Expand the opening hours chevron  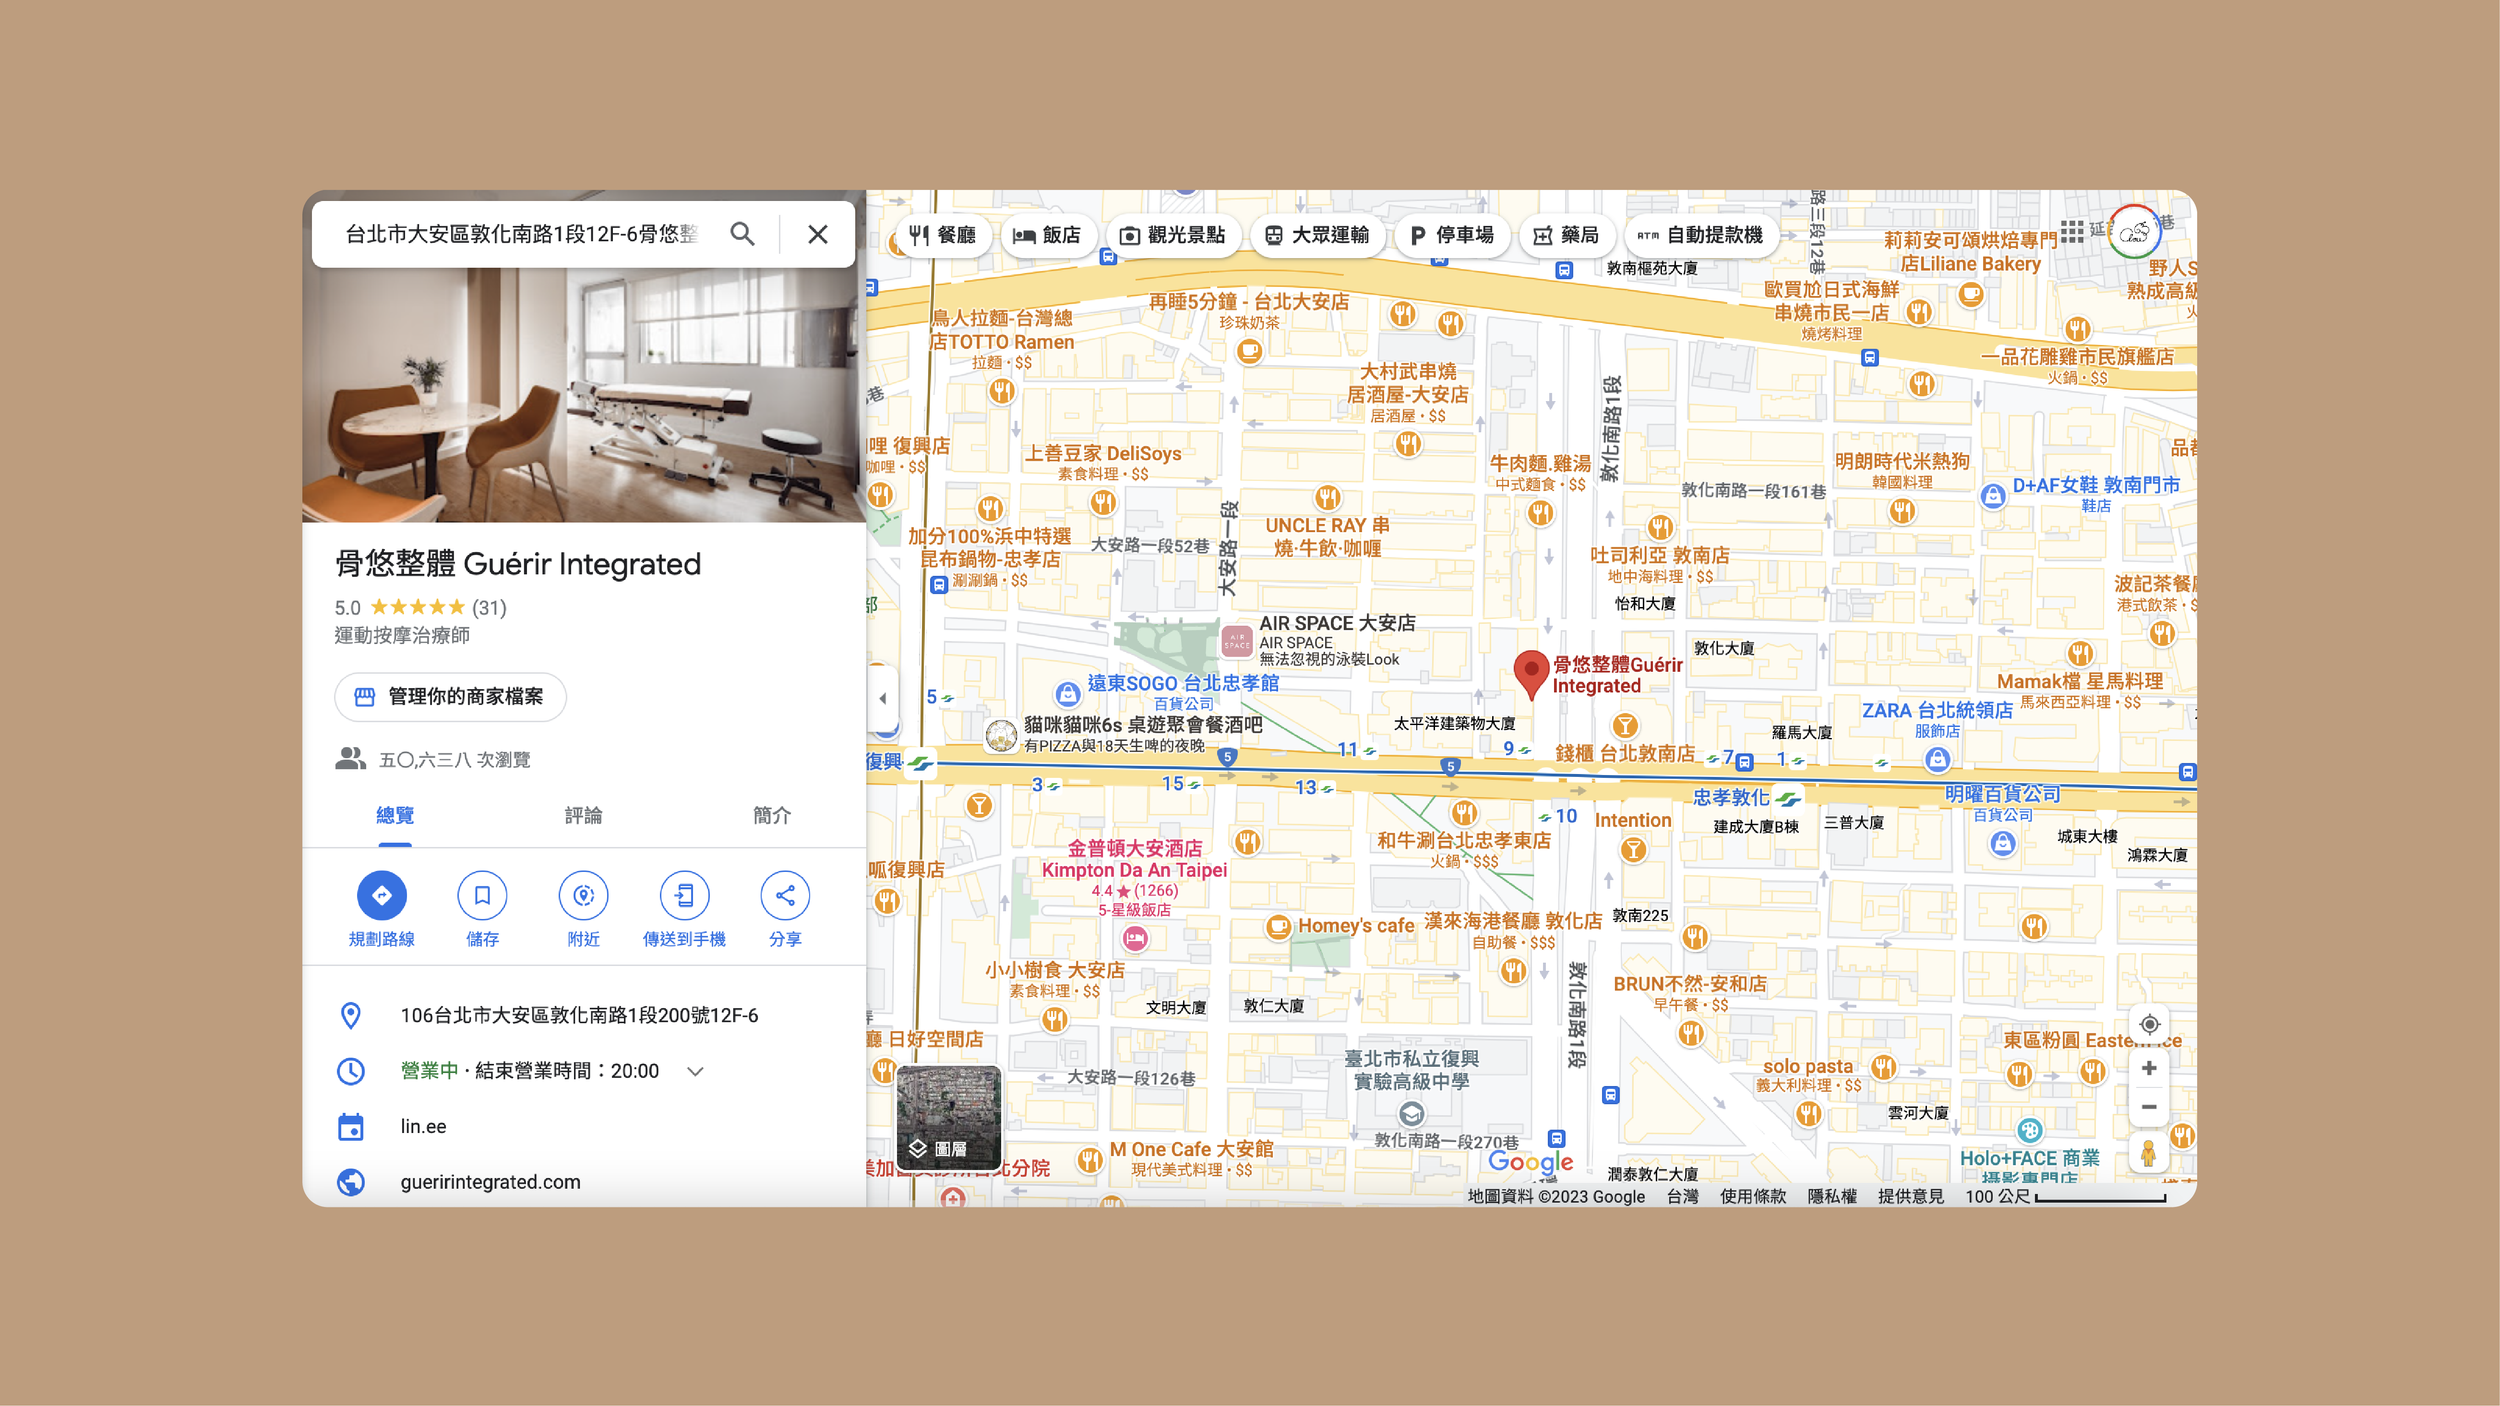tap(696, 1071)
